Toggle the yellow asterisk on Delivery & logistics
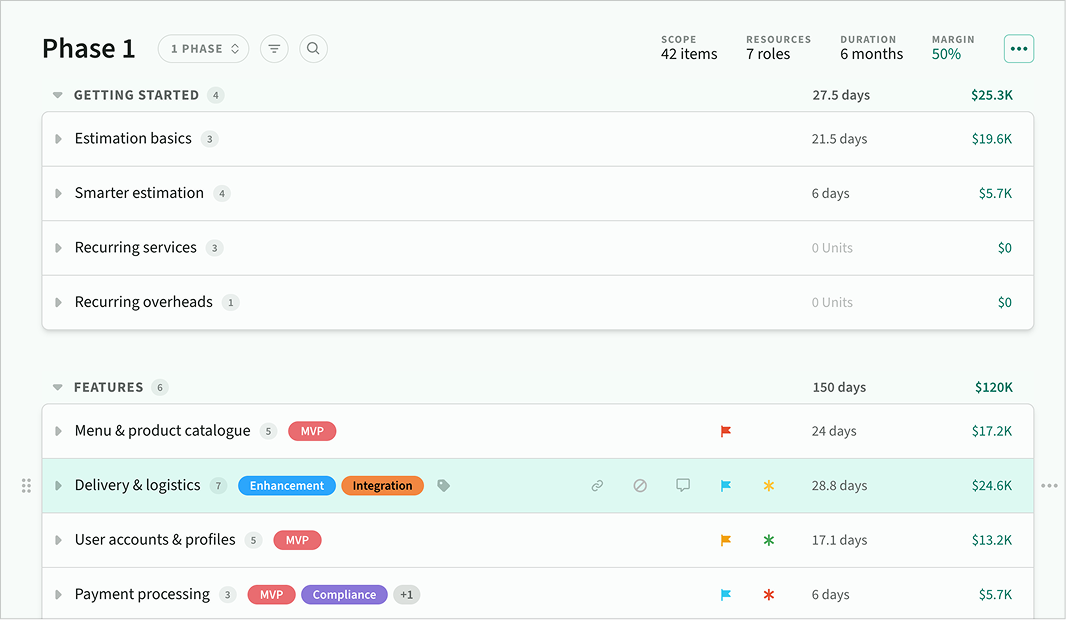This screenshot has height=620, width=1066. click(x=768, y=486)
